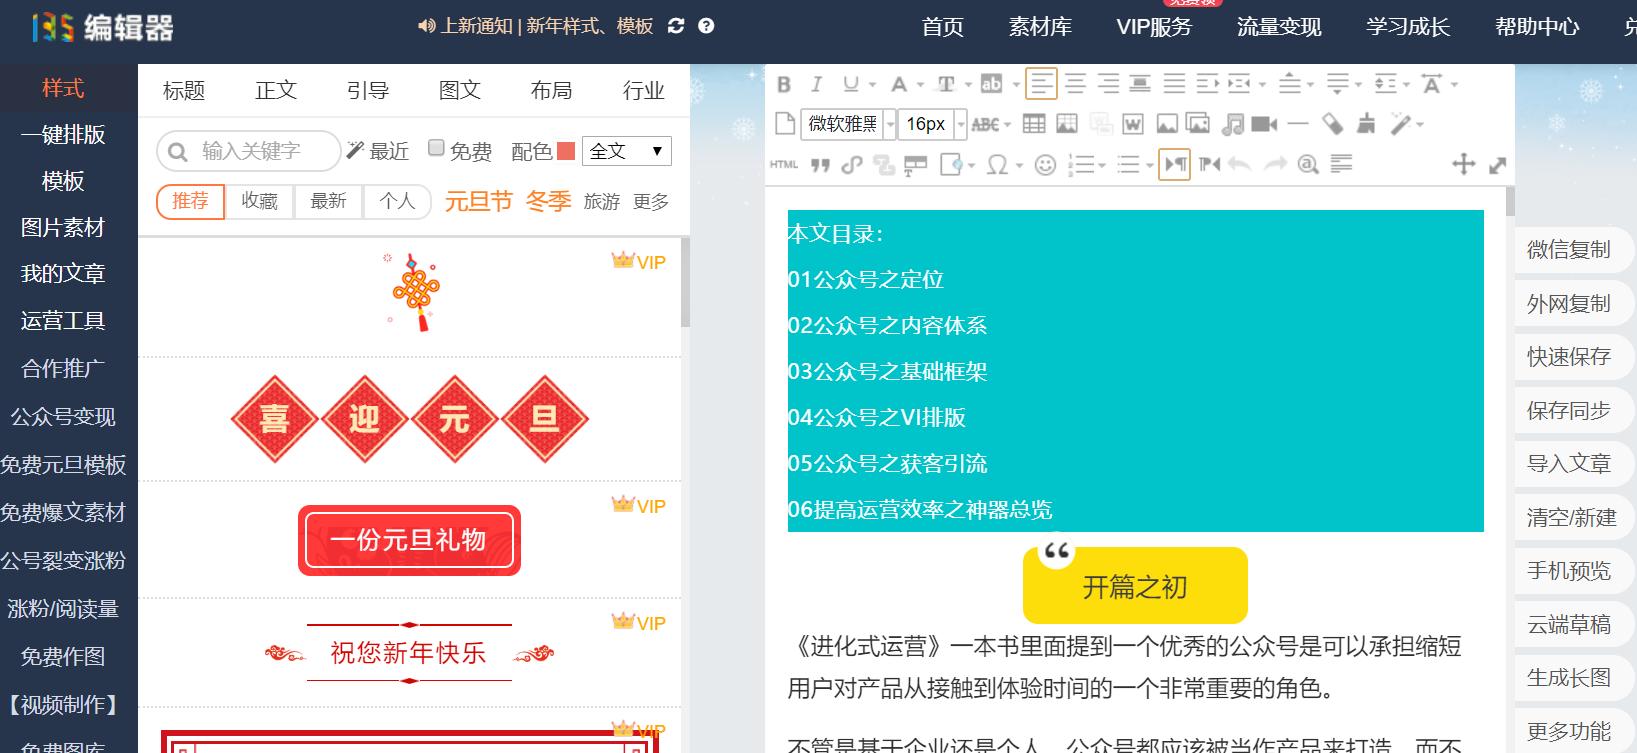Tick the 免费 checkbox filter
The height and width of the screenshot is (753, 1637).
[436, 148]
